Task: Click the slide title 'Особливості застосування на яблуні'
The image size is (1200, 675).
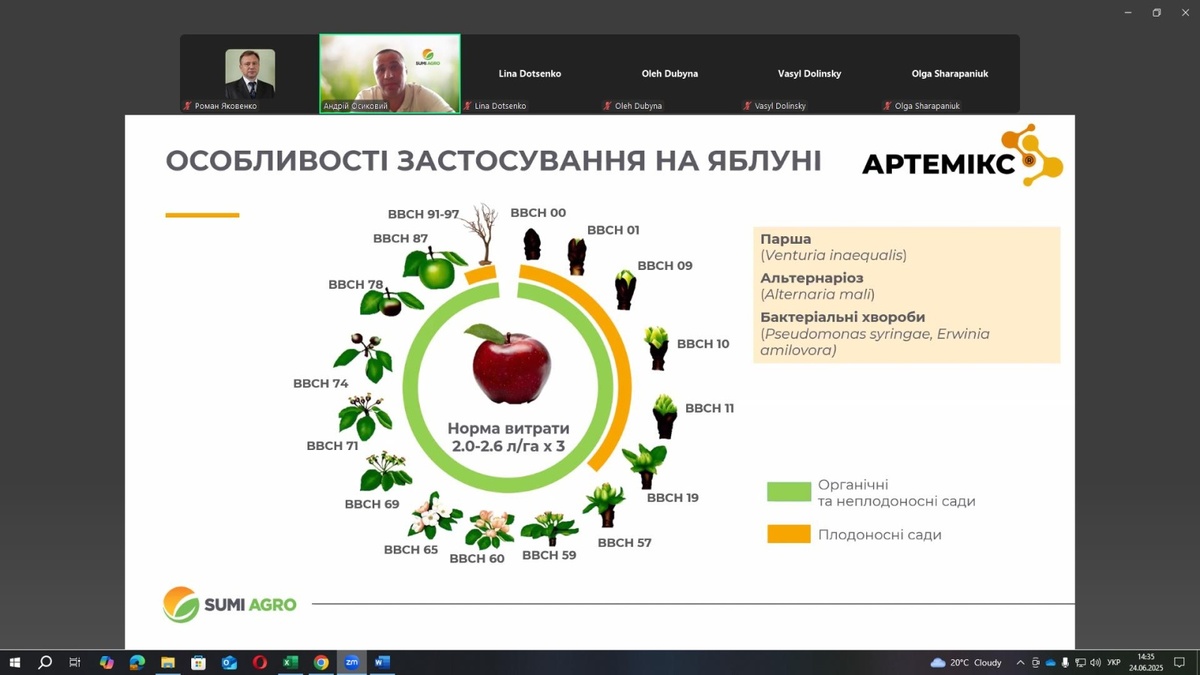Action: 493,161
